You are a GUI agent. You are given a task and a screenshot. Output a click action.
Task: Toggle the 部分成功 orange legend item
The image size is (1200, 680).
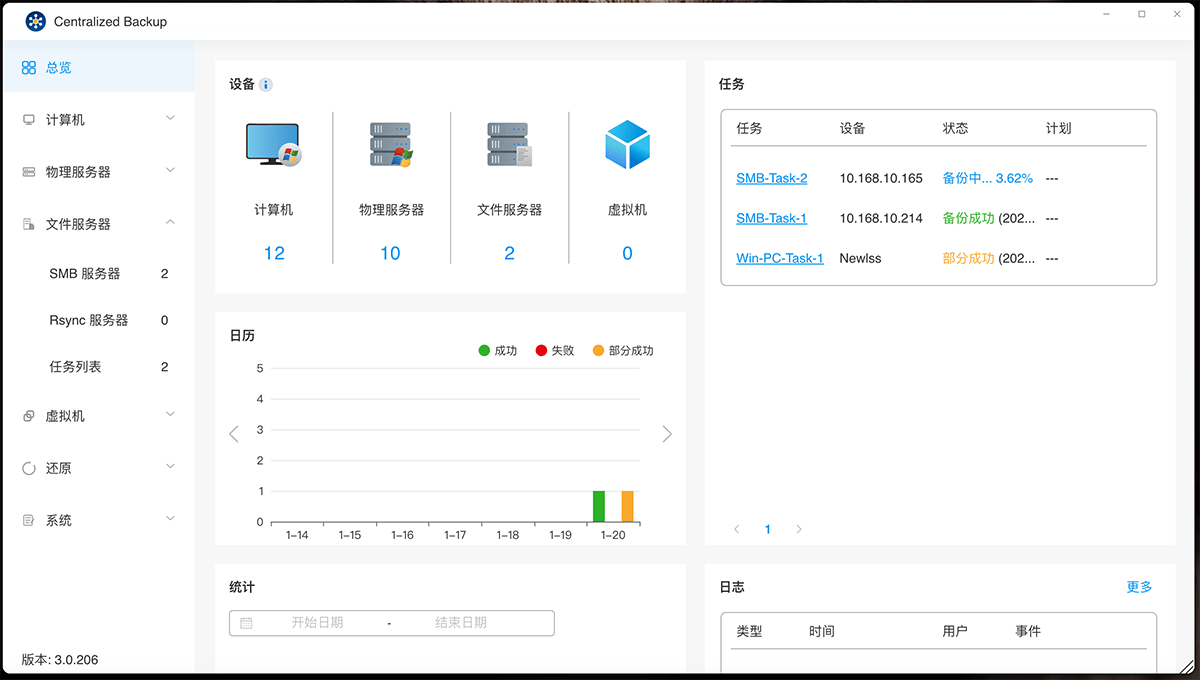pos(622,351)
